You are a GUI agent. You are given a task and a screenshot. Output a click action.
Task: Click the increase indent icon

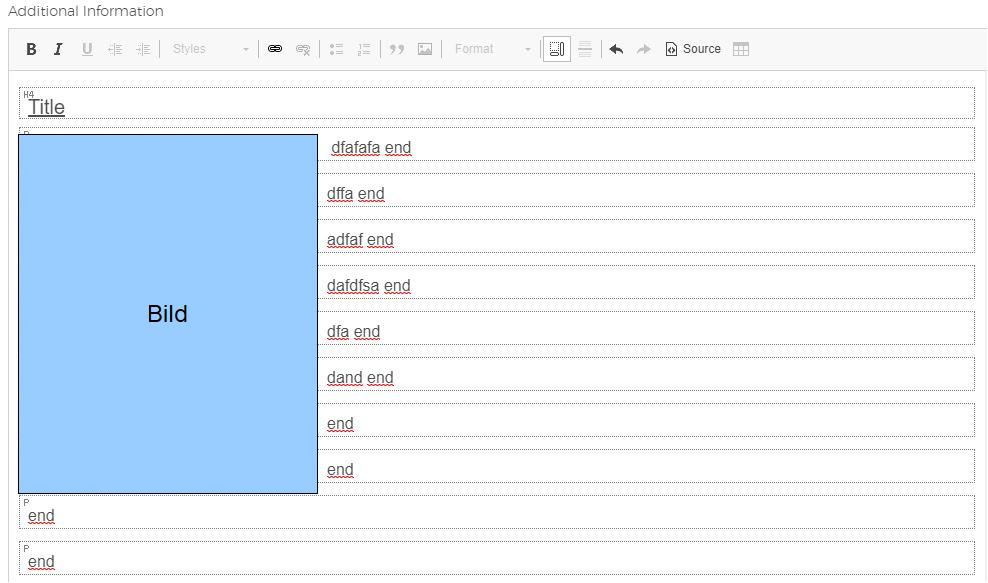click(143, 49)
